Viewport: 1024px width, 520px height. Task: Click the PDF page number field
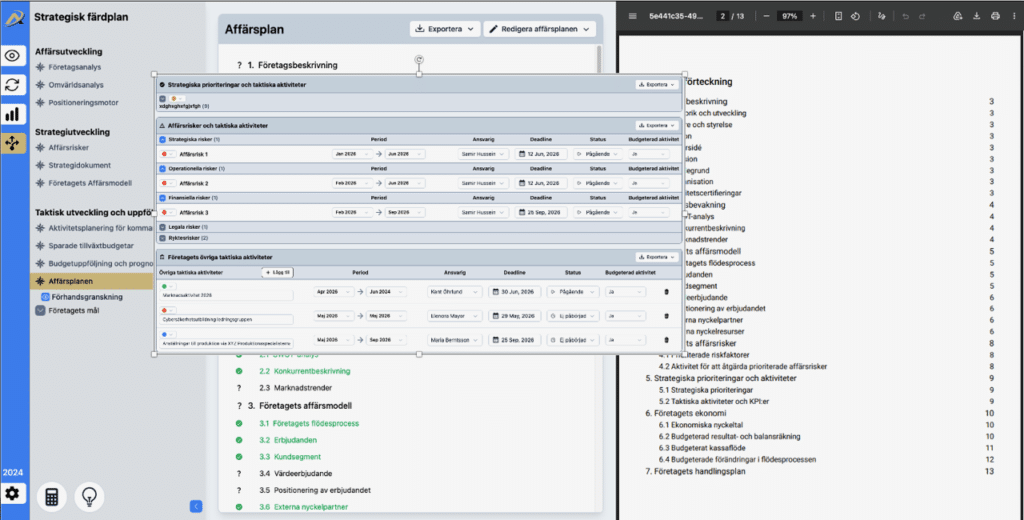pyautogui.click(x=721, y=16)
